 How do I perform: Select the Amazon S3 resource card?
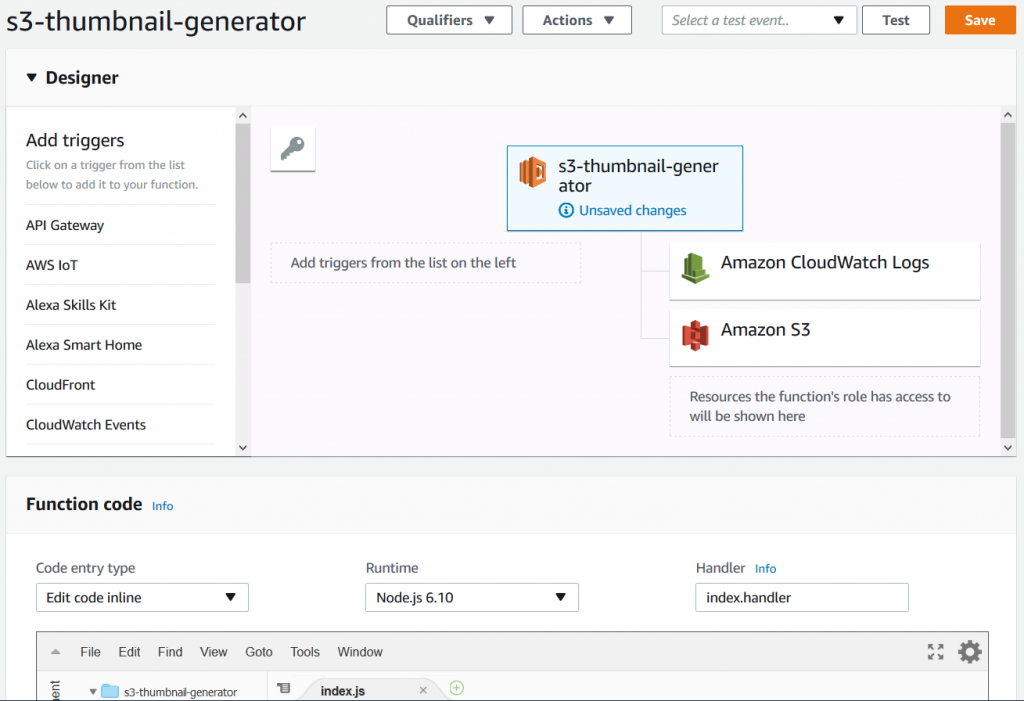click(825, 338)
